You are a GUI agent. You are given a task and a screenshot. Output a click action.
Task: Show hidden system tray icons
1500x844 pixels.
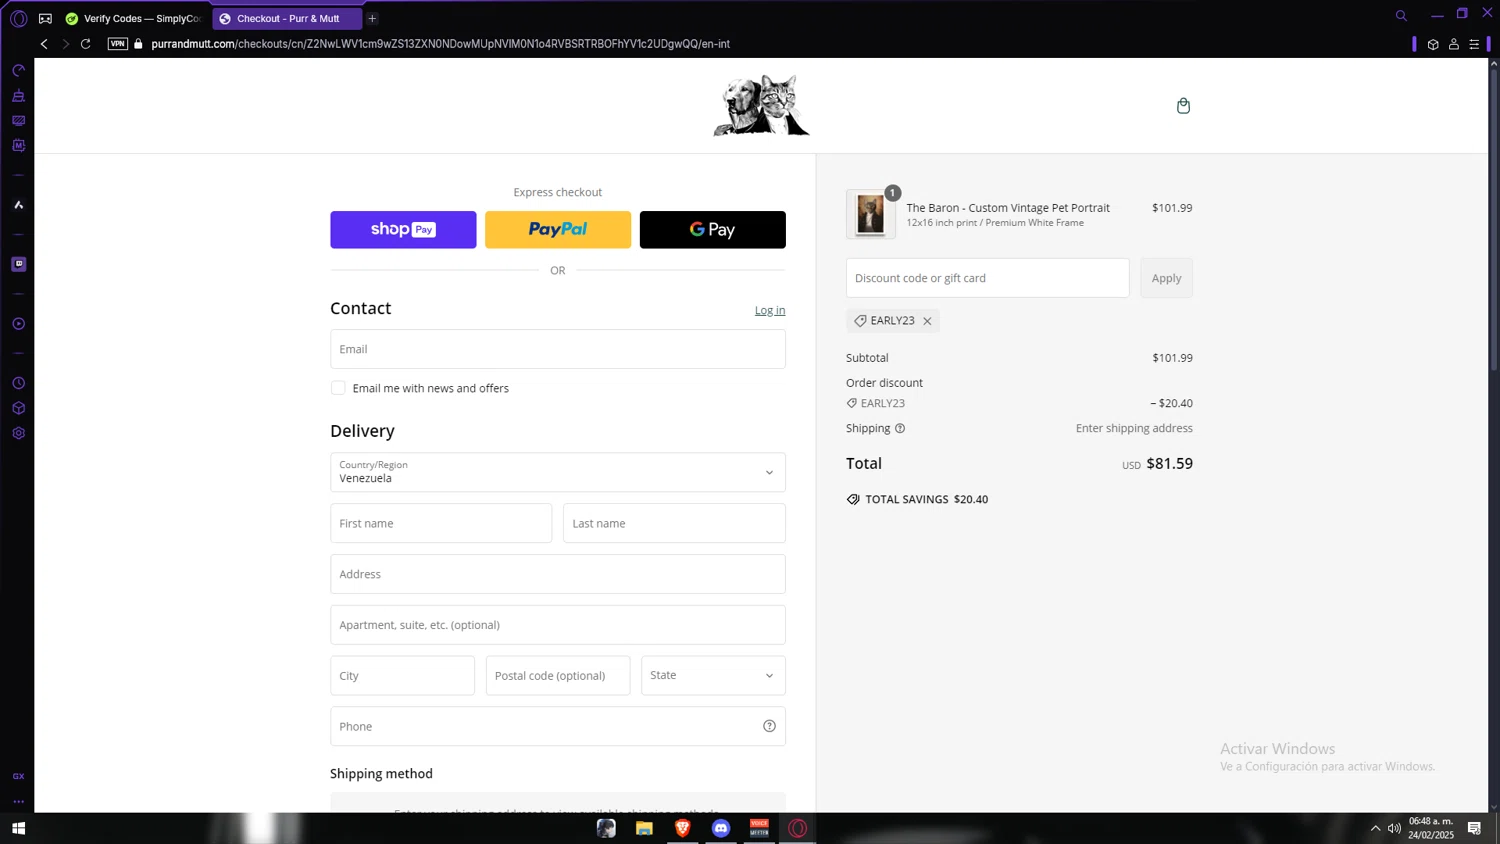click(x=1375, y=828)
